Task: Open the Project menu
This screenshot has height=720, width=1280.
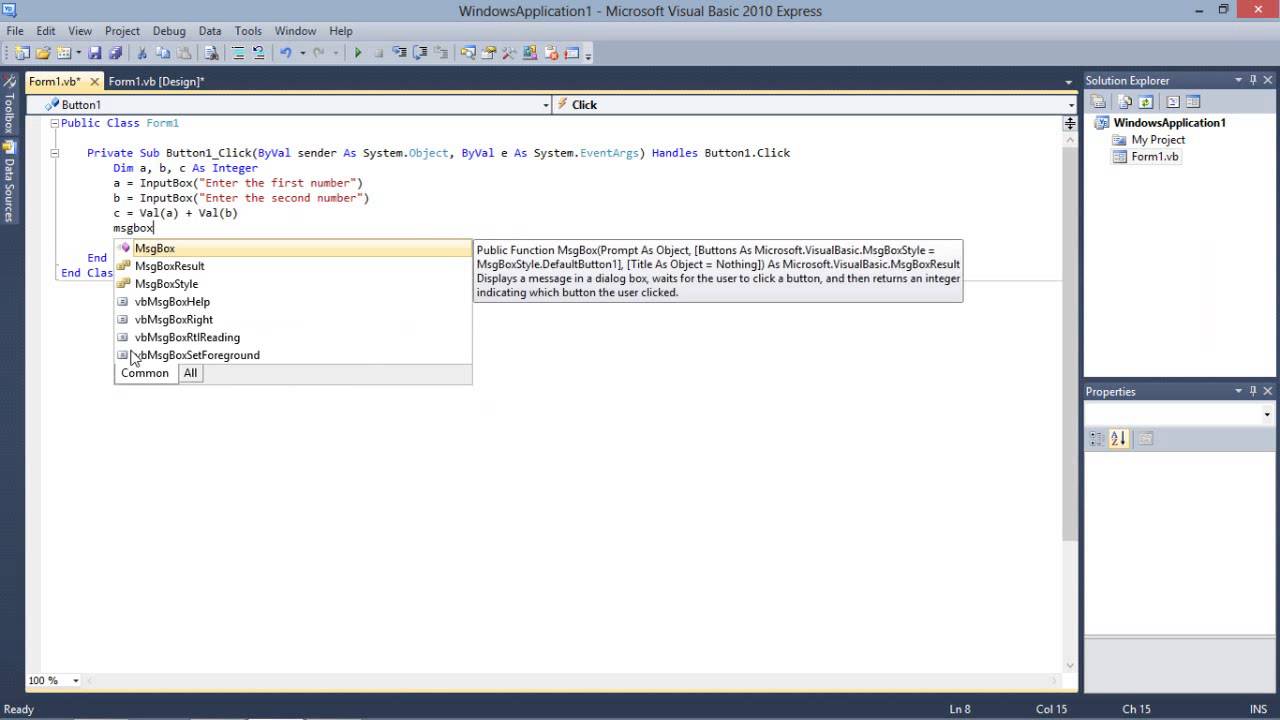Action: [x=122, y=31]
